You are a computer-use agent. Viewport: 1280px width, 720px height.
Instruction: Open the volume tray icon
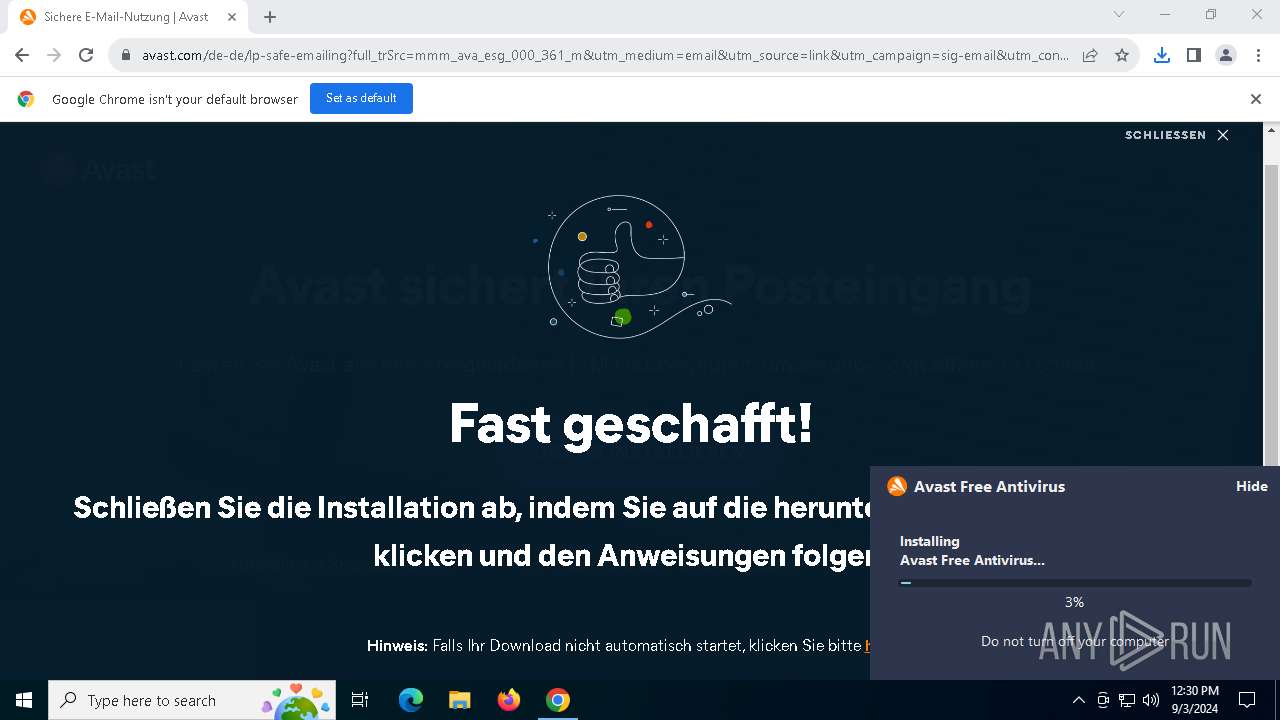(1151, 700)
